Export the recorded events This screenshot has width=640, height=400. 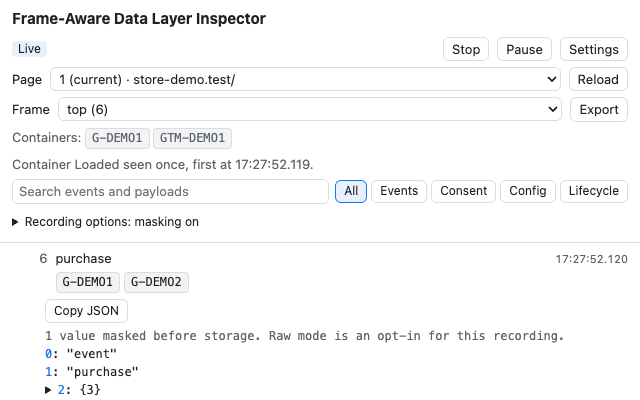599,109
